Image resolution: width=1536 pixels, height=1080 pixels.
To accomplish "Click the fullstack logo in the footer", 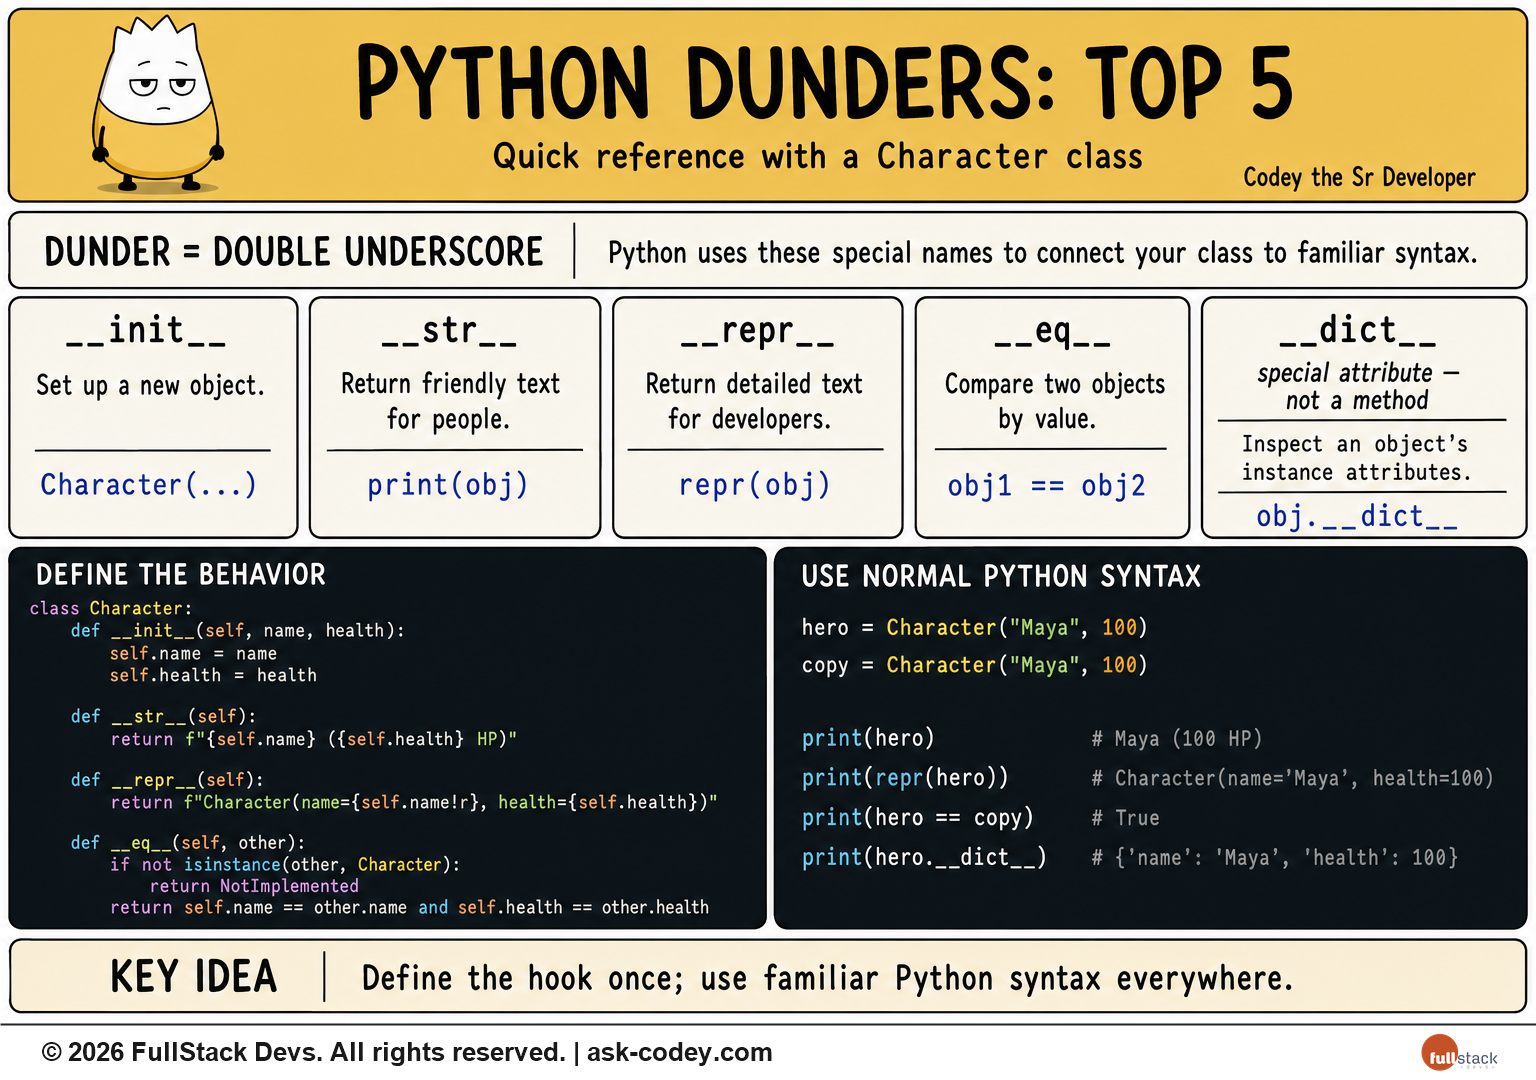I will [x=1459, y=1054].
